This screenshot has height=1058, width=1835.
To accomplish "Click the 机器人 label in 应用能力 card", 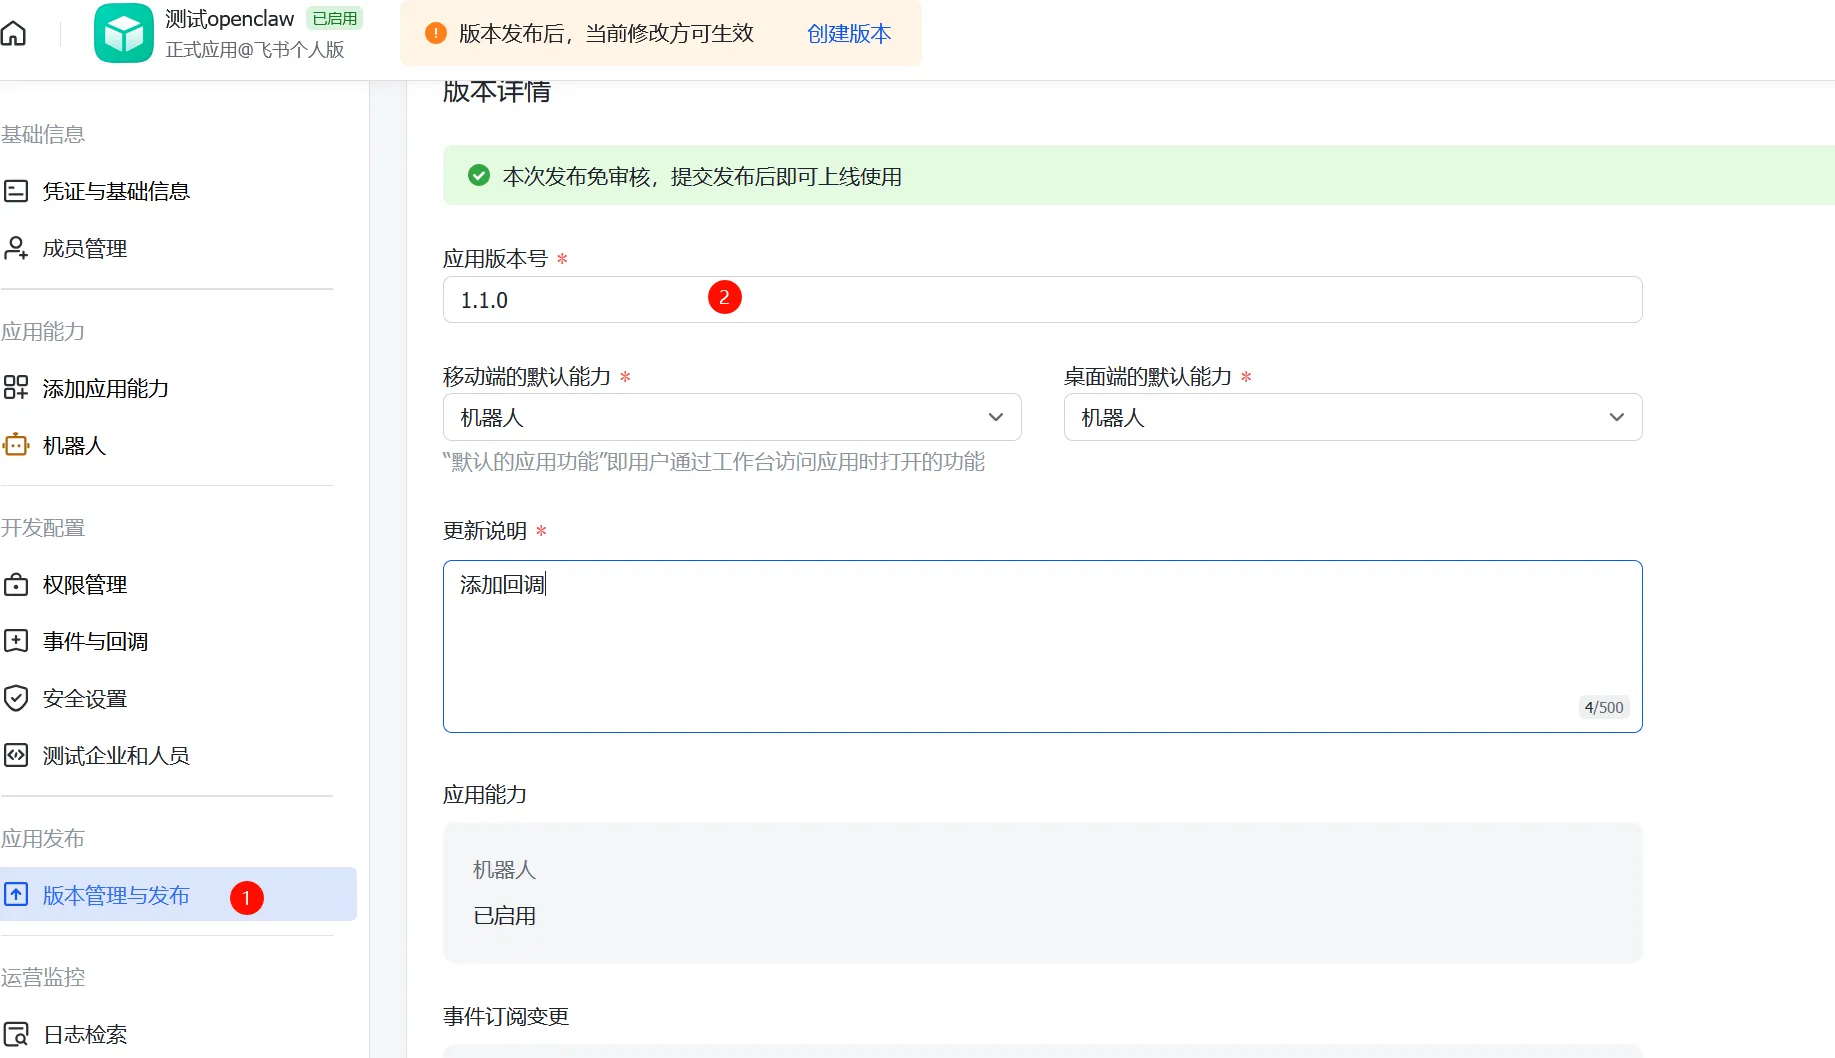I will tap(504, 869).
